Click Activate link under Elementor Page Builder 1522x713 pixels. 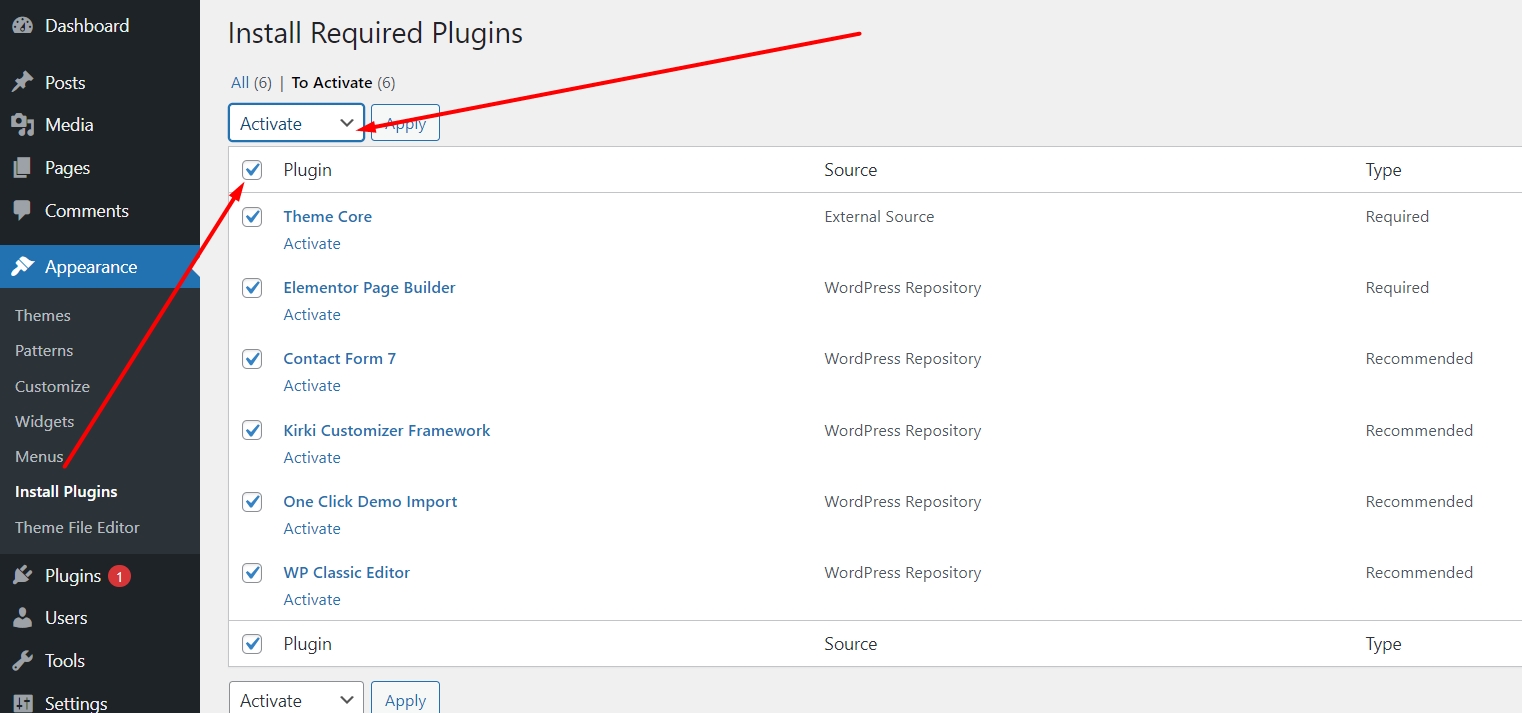pyautogui.click(x=312, y=314)
